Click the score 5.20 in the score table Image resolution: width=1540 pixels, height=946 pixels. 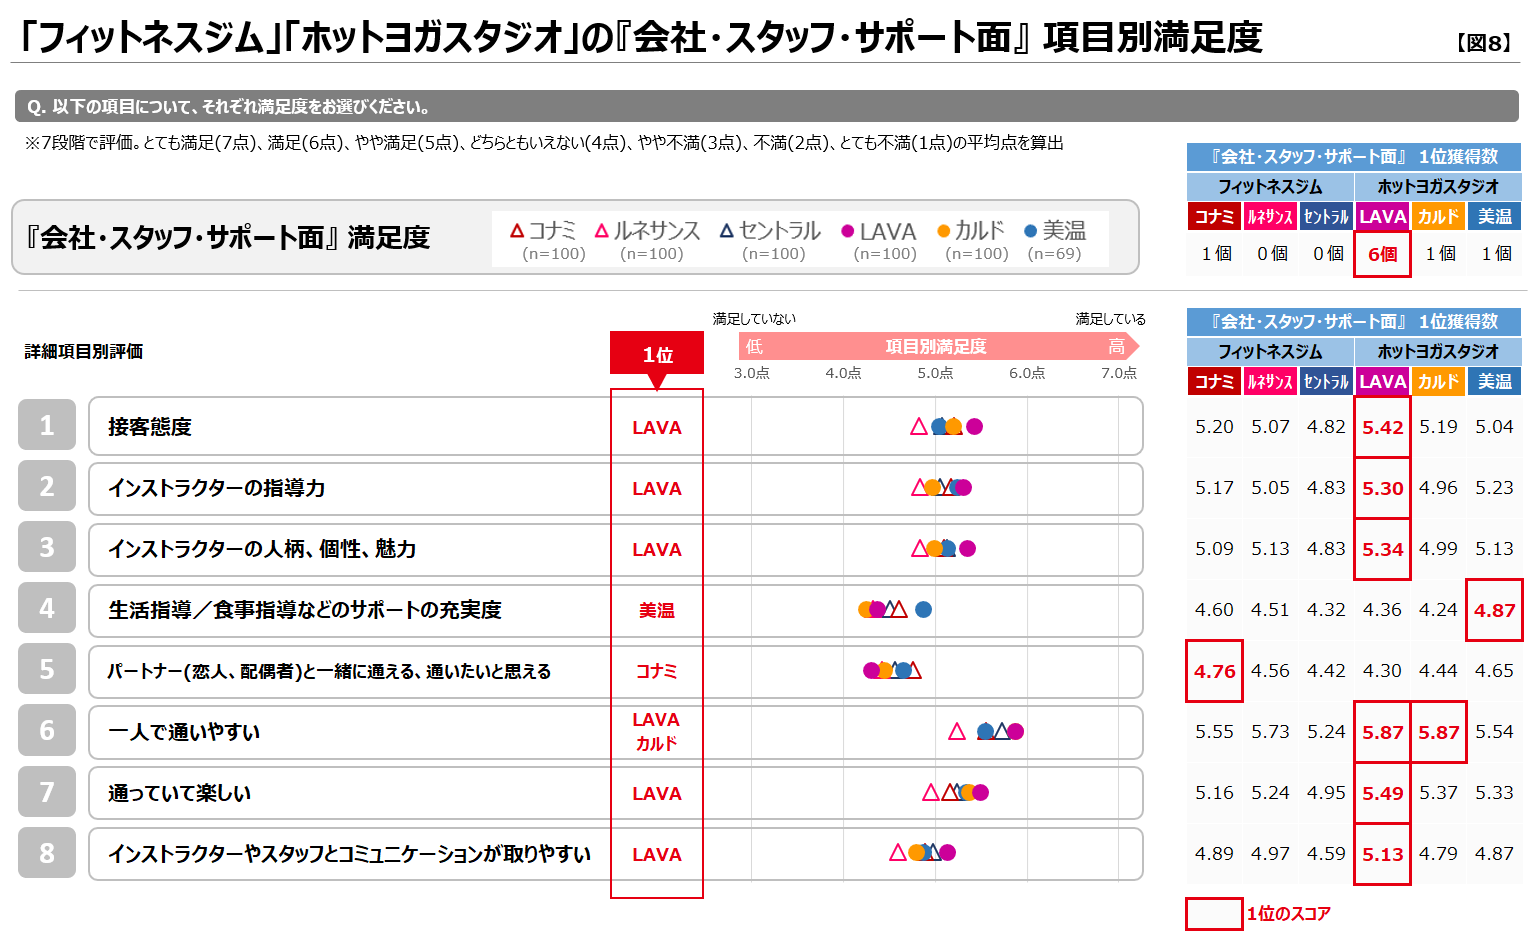[1215, 427]
